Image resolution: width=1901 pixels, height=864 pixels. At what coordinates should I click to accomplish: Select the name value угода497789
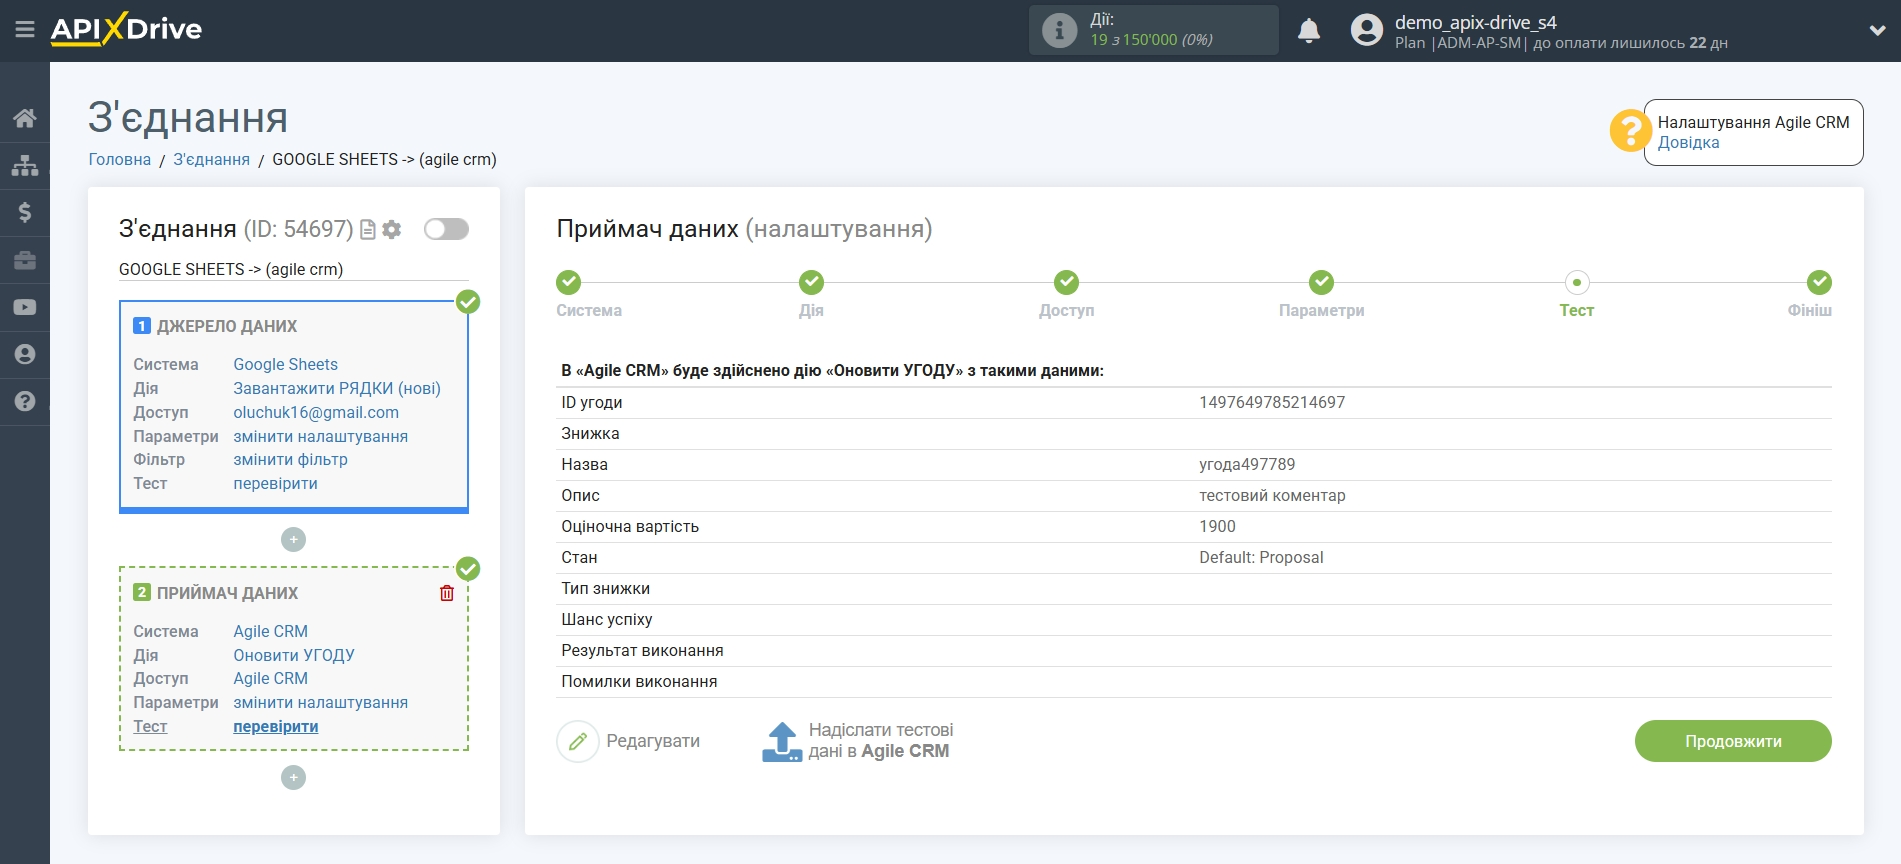1247,464
